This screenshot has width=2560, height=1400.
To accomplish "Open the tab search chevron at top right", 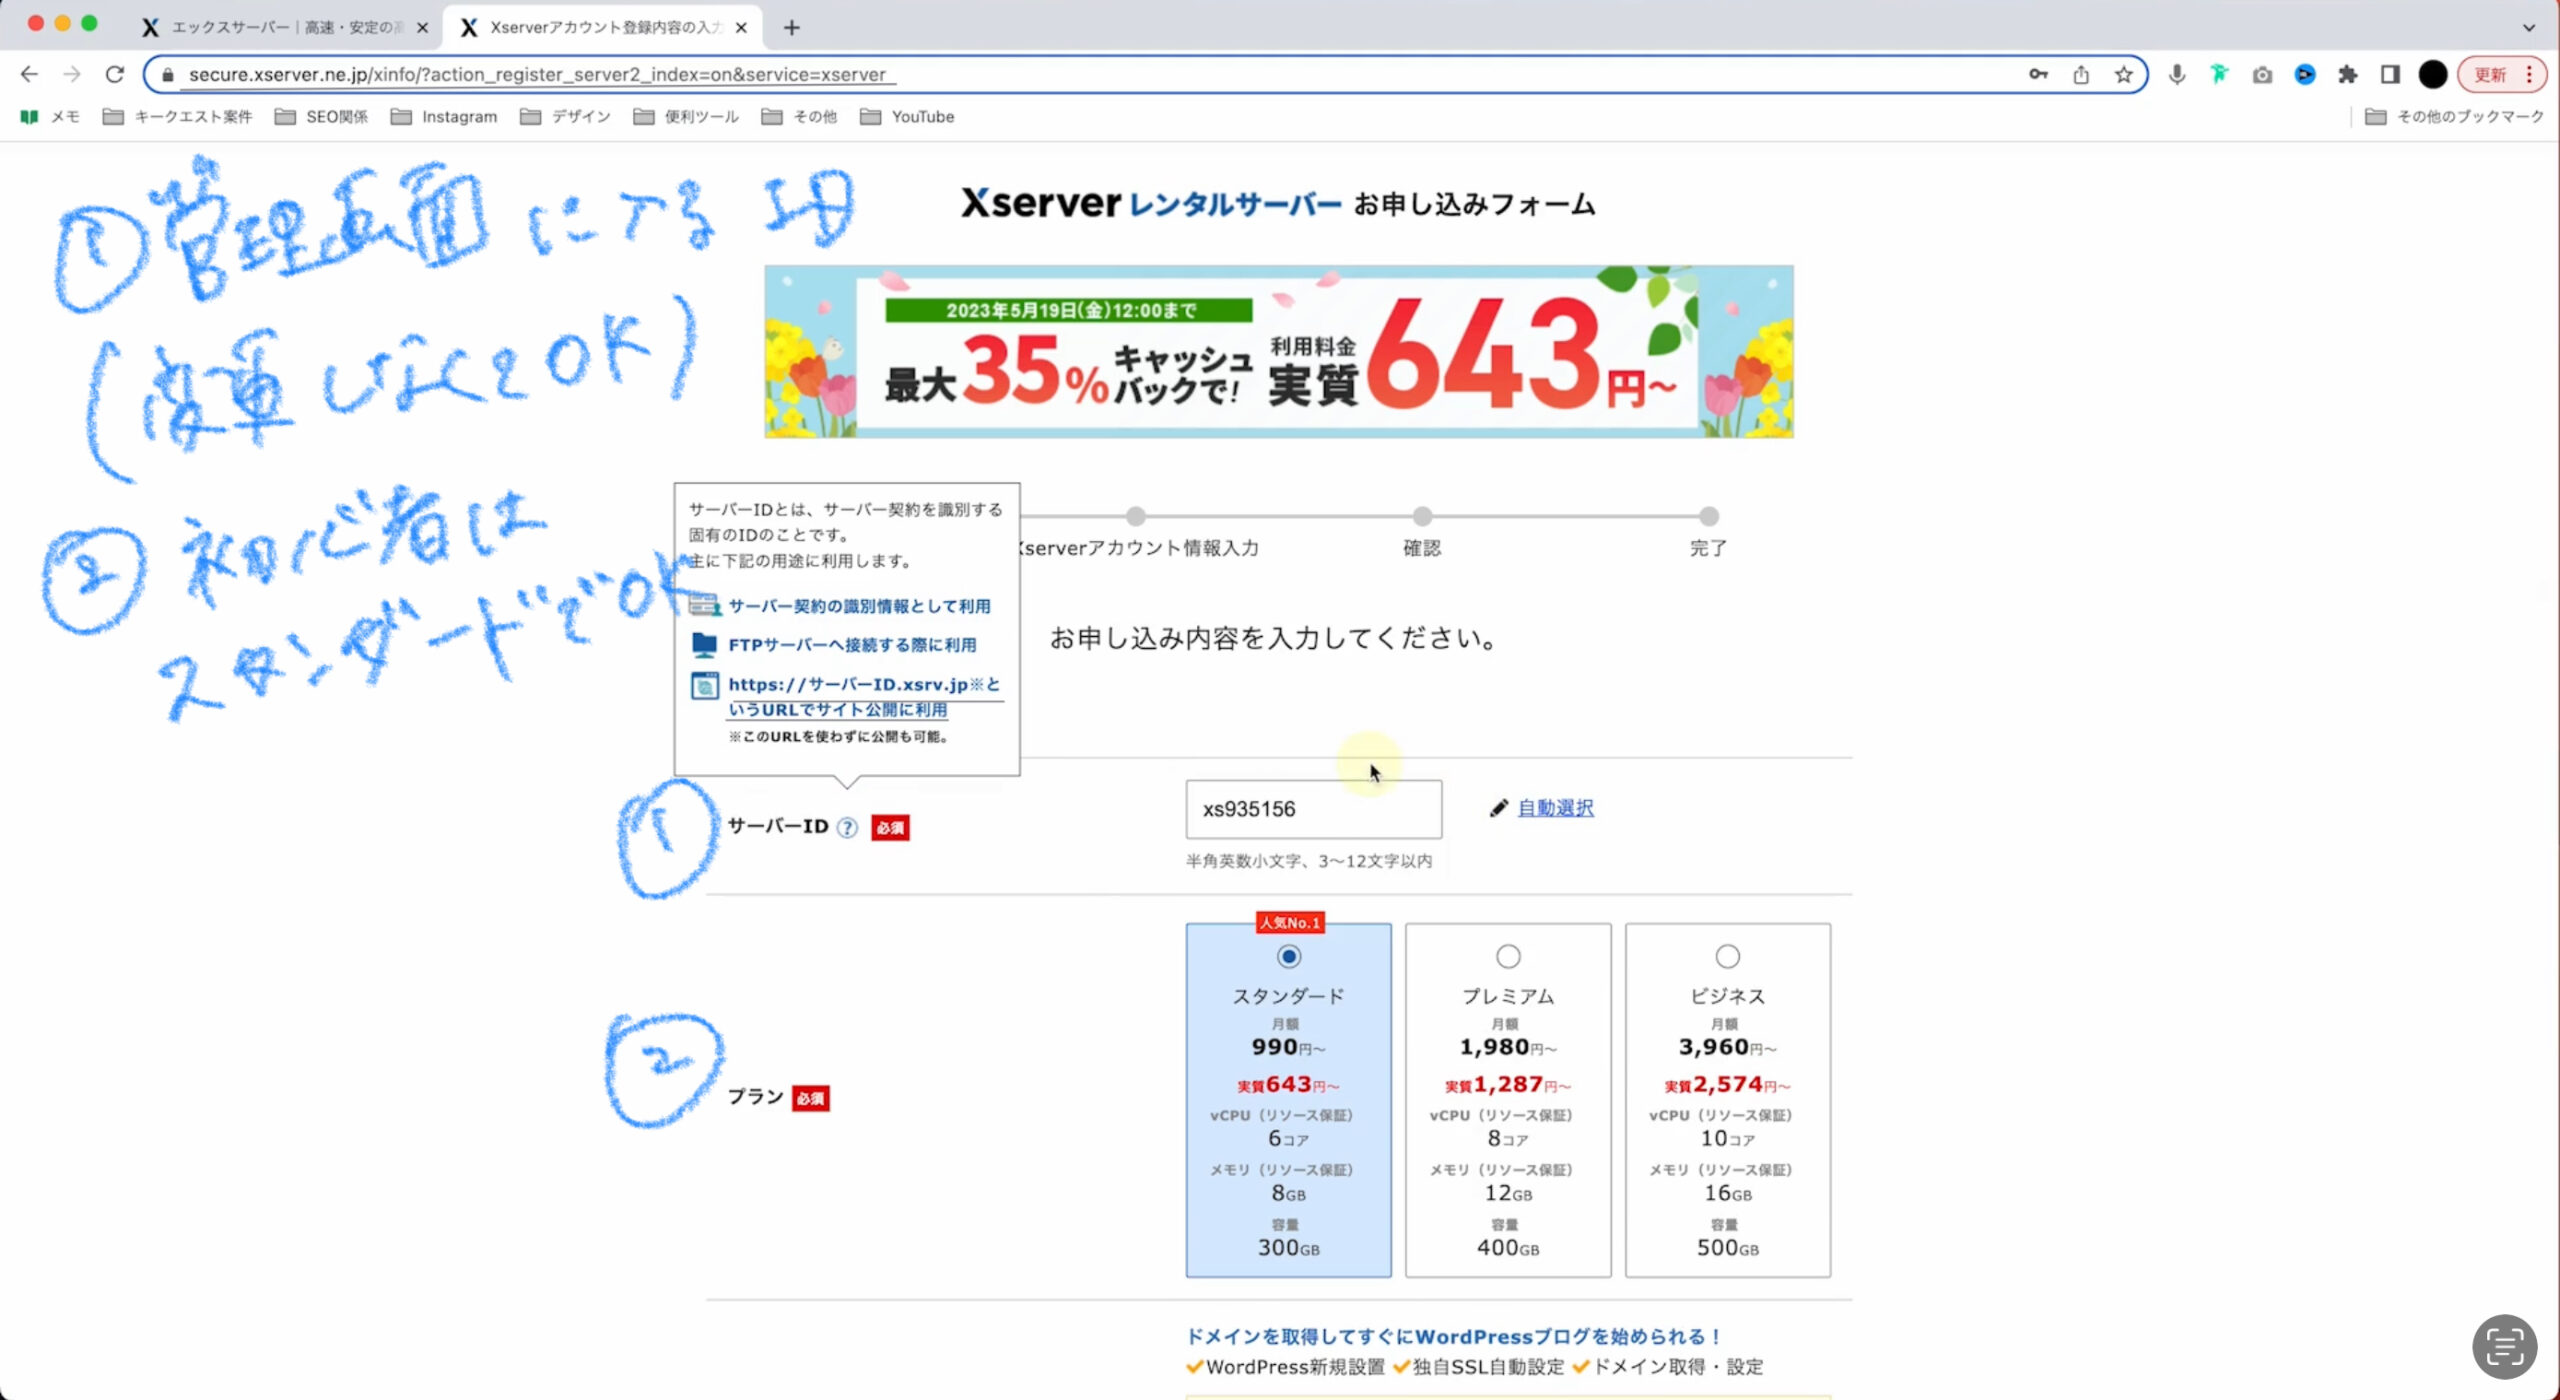I will [2528, 27].
